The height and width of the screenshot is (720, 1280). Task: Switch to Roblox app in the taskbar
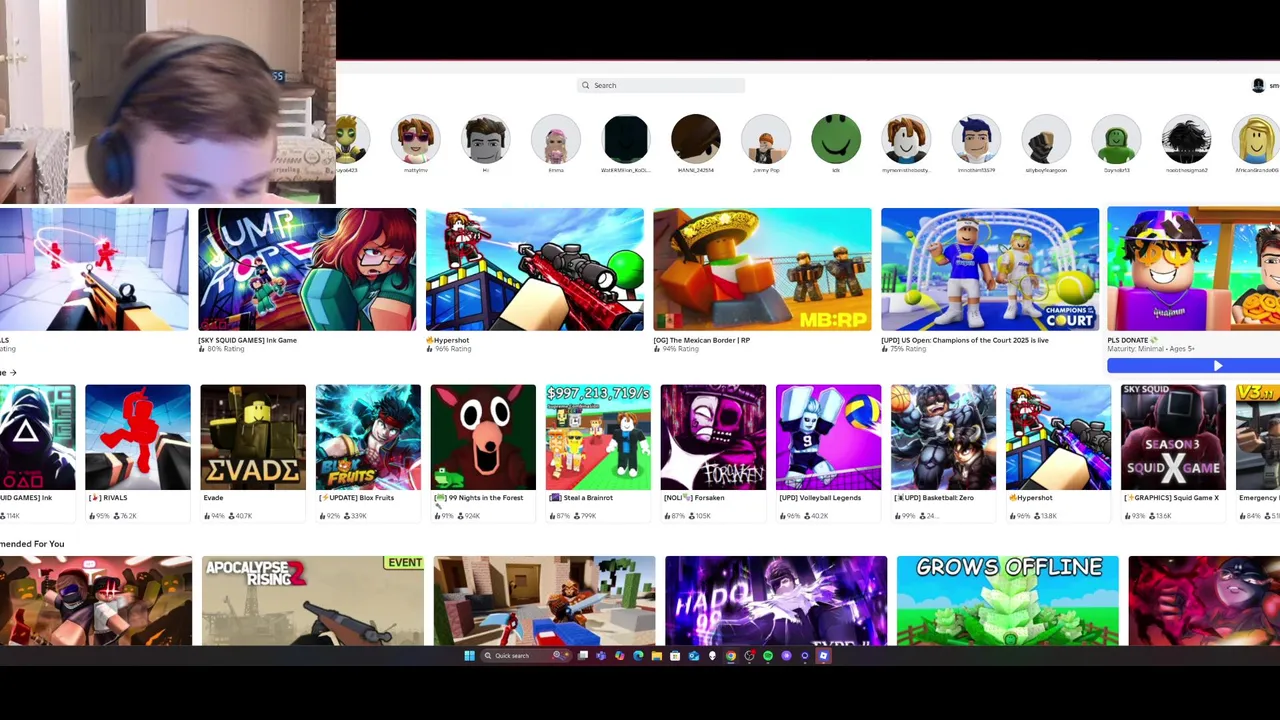823,656
